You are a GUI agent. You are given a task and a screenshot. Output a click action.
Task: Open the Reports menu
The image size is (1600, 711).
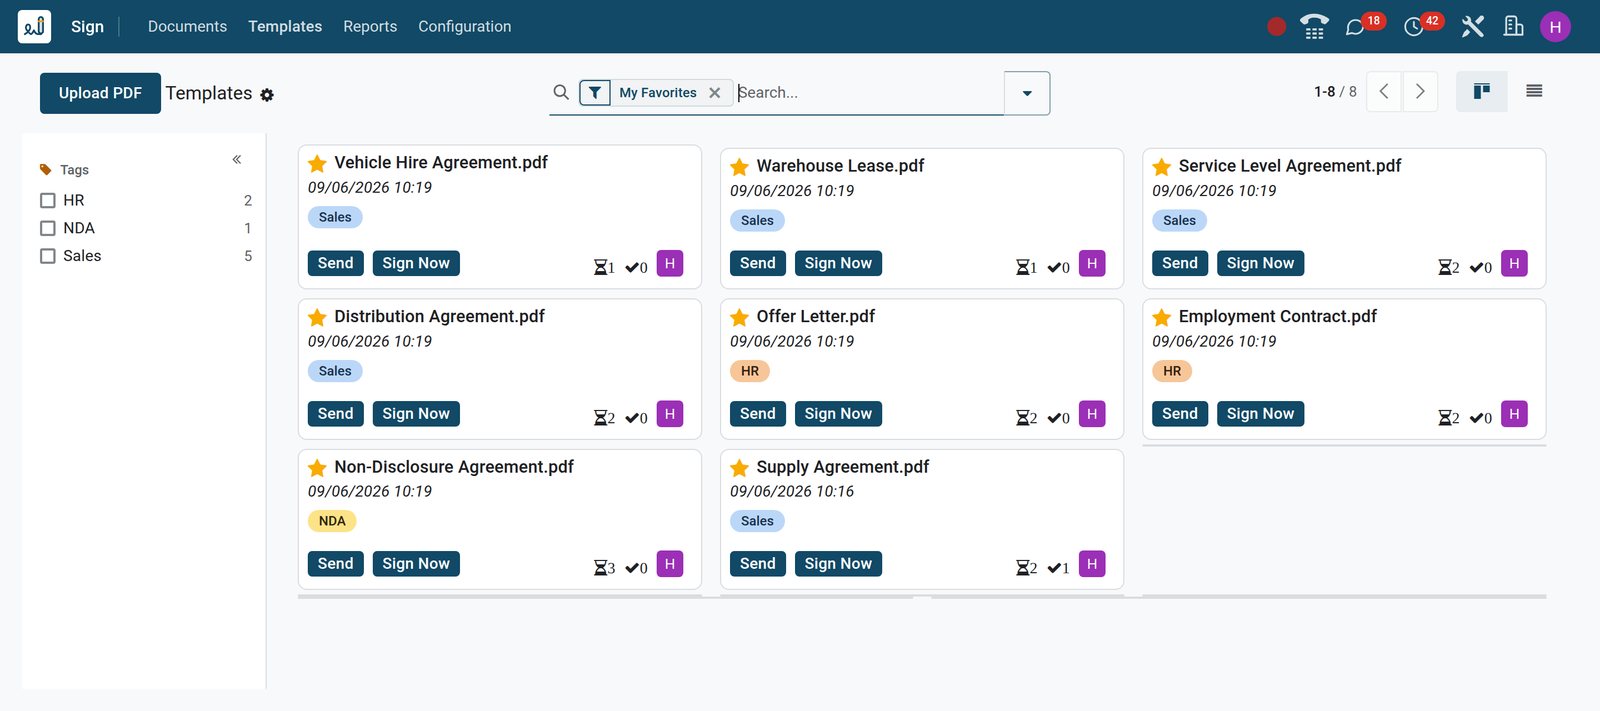pos(370,27)
